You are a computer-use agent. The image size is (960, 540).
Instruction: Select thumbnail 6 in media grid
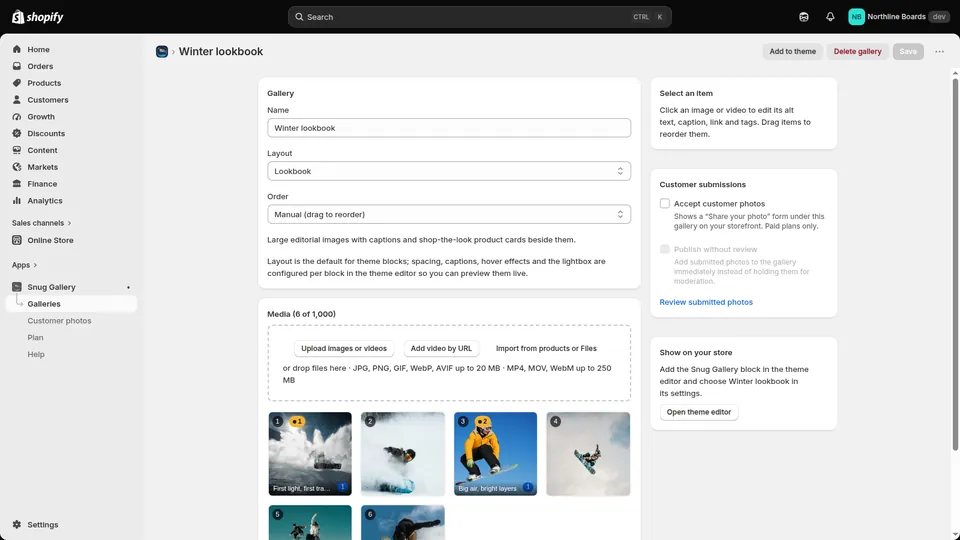click(x=403, y=522)
